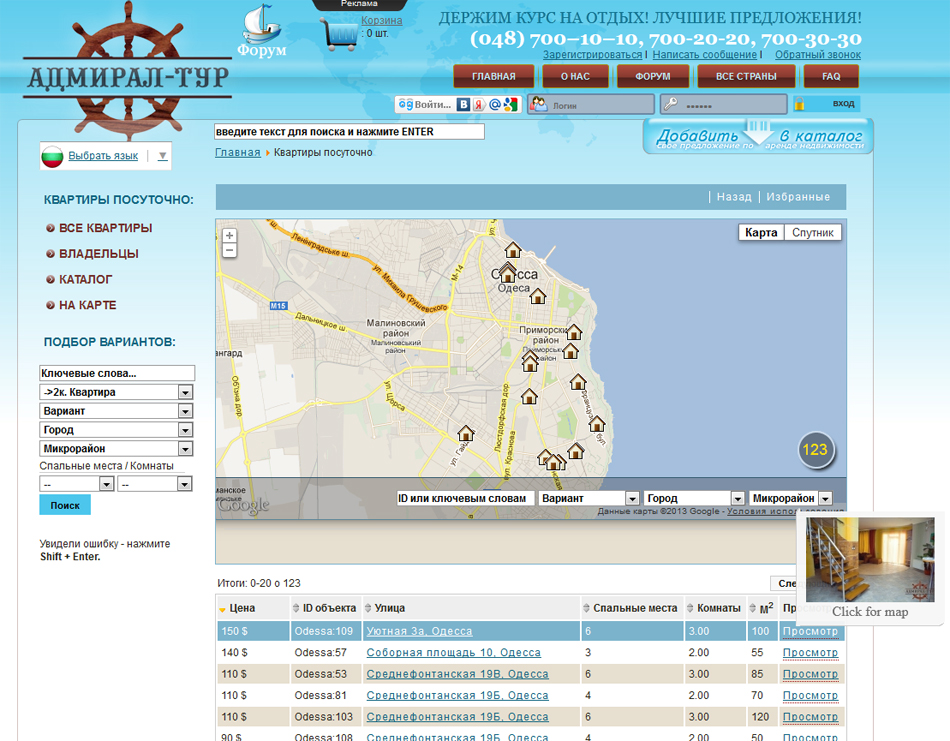Click Выбрать язык link
This screenshot has height=741, width=950.
tap(103, 156)
